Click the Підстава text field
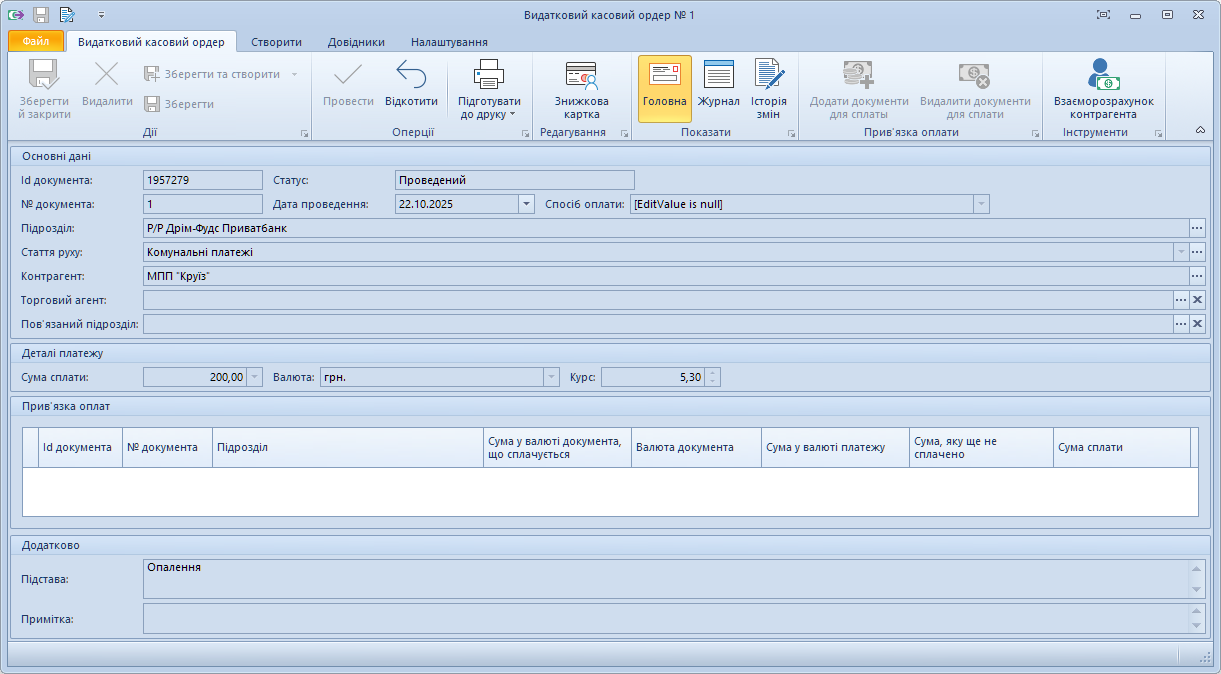This screenshot has width=1221, height=674. pyautogui.click(x=665, y=579)
